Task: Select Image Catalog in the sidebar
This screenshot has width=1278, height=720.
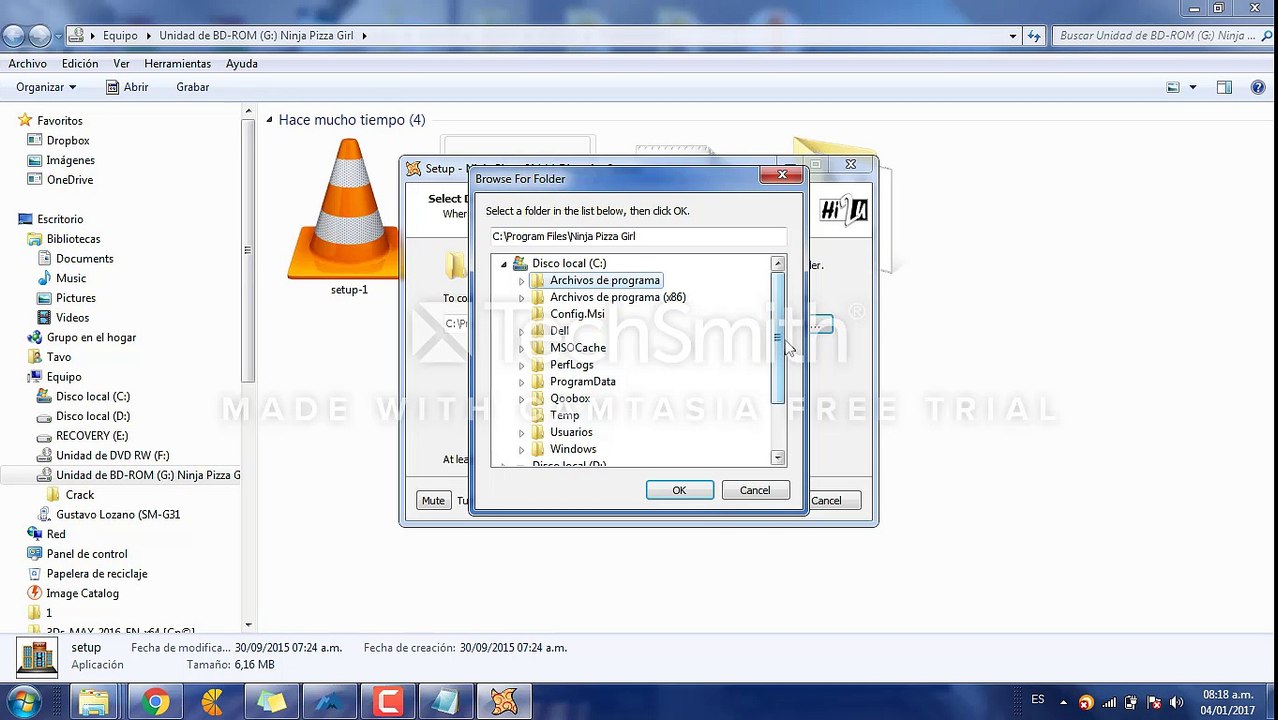Action: [x=82, y=594]
